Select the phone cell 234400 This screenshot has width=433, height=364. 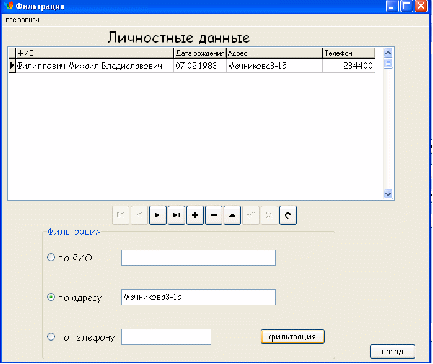pos(349,66)
